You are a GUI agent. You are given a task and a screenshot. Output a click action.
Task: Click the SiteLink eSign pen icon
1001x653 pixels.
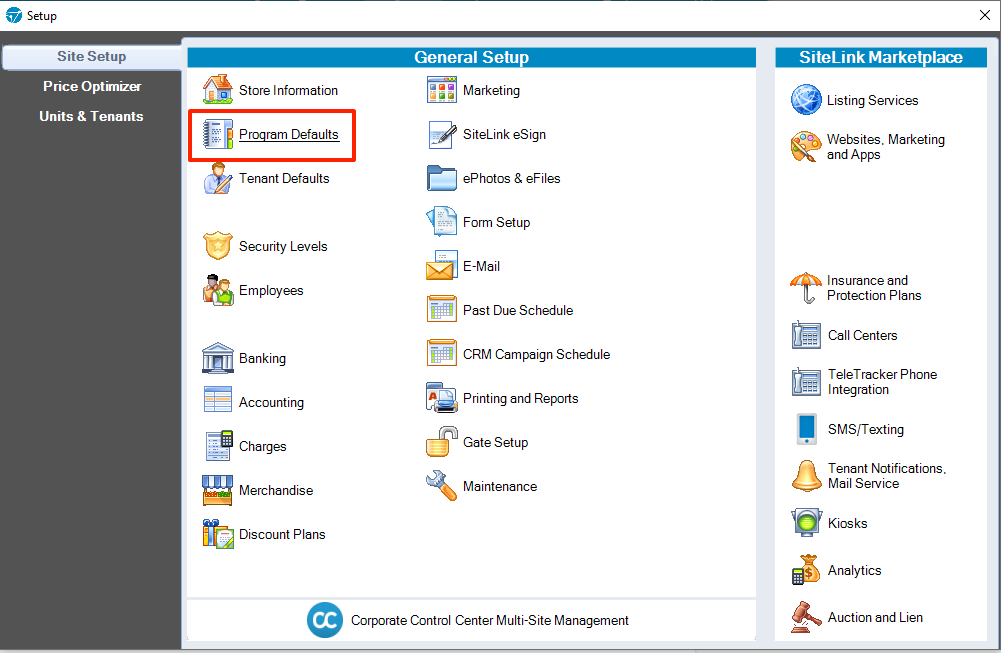(x=442, y=134)
